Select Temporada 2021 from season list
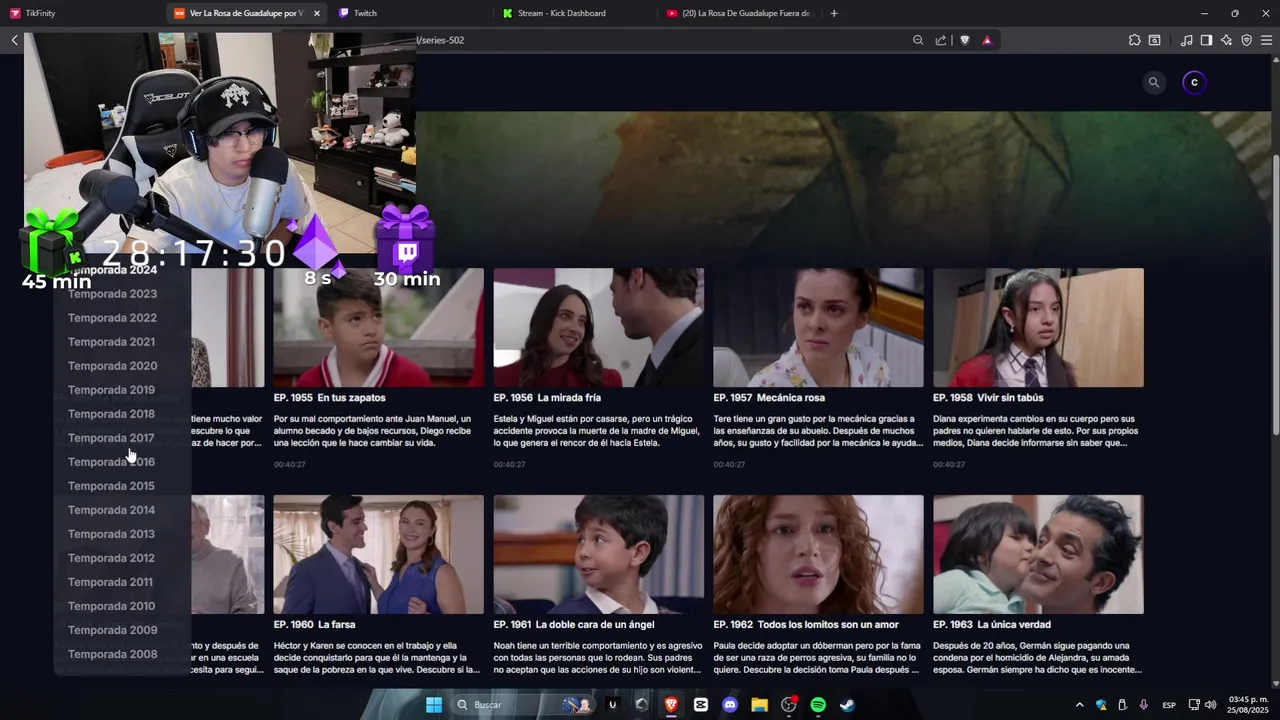The width and height of the screenshot is (1280, 720). coord(112,342)
